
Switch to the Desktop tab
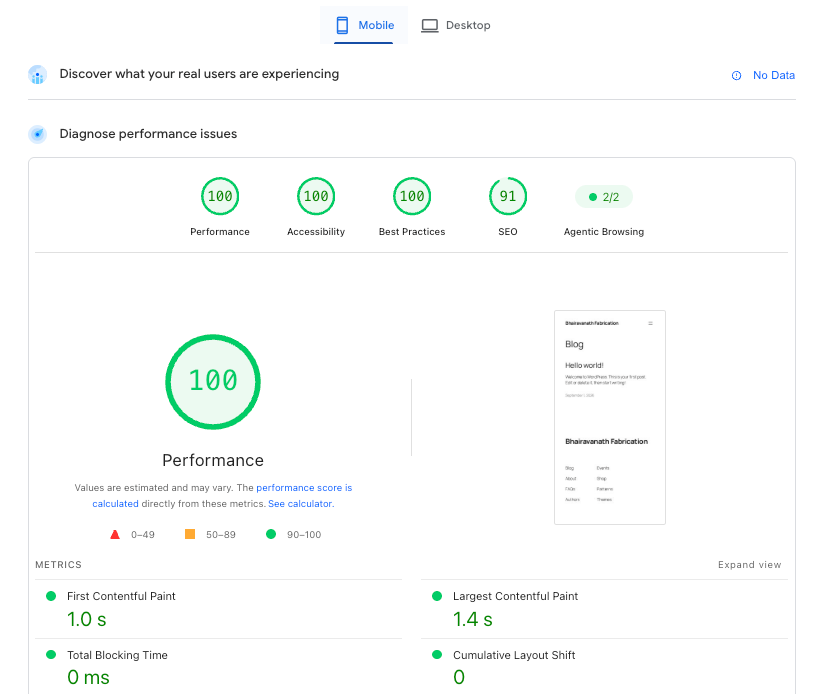pos(456,25)
